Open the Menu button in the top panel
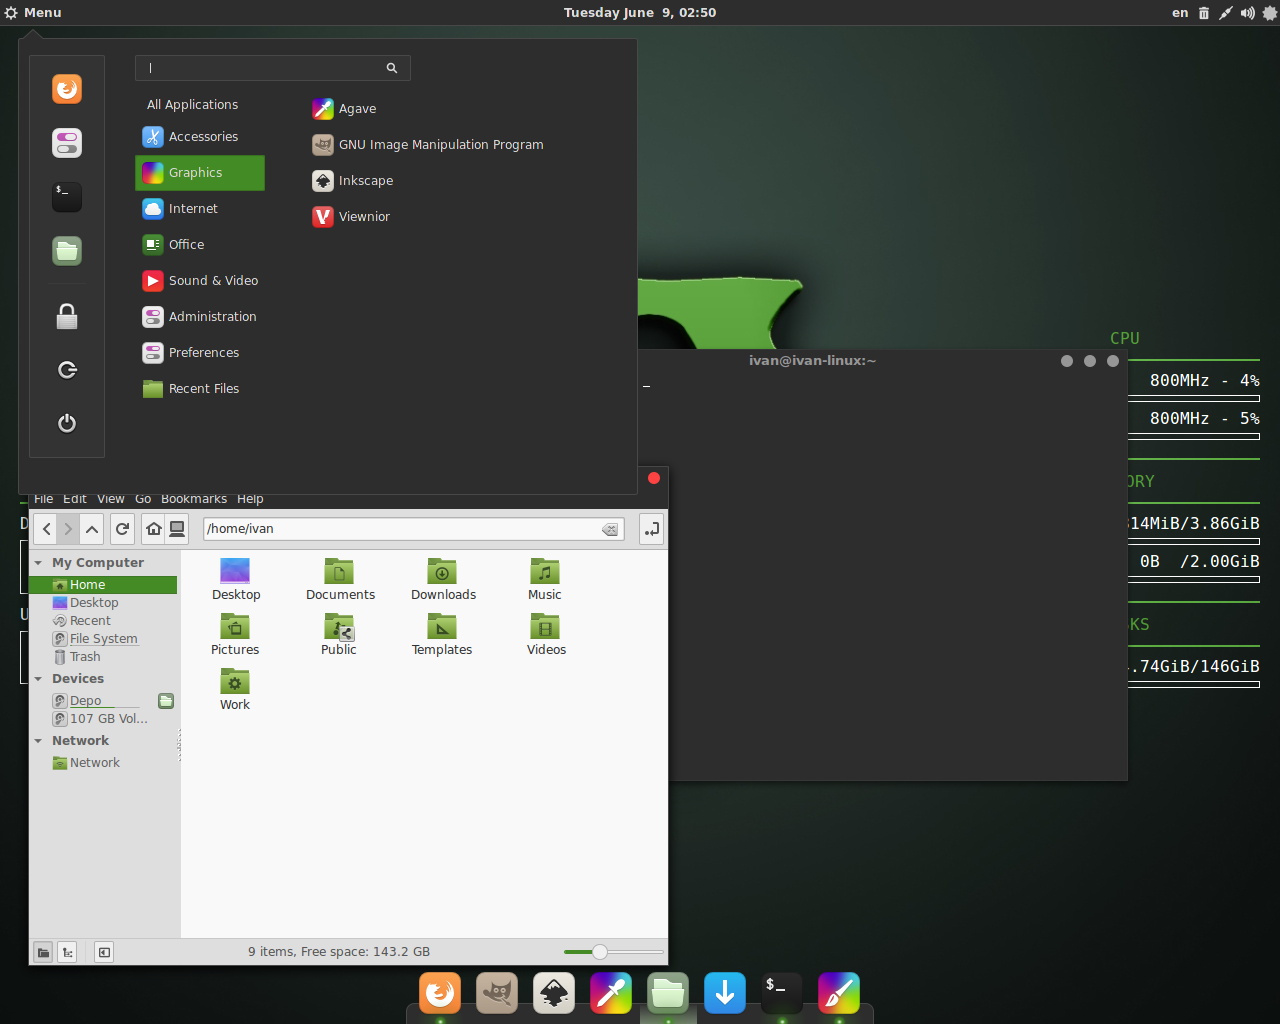The height and width of the screenshot is (1024, 1280). 33,13
